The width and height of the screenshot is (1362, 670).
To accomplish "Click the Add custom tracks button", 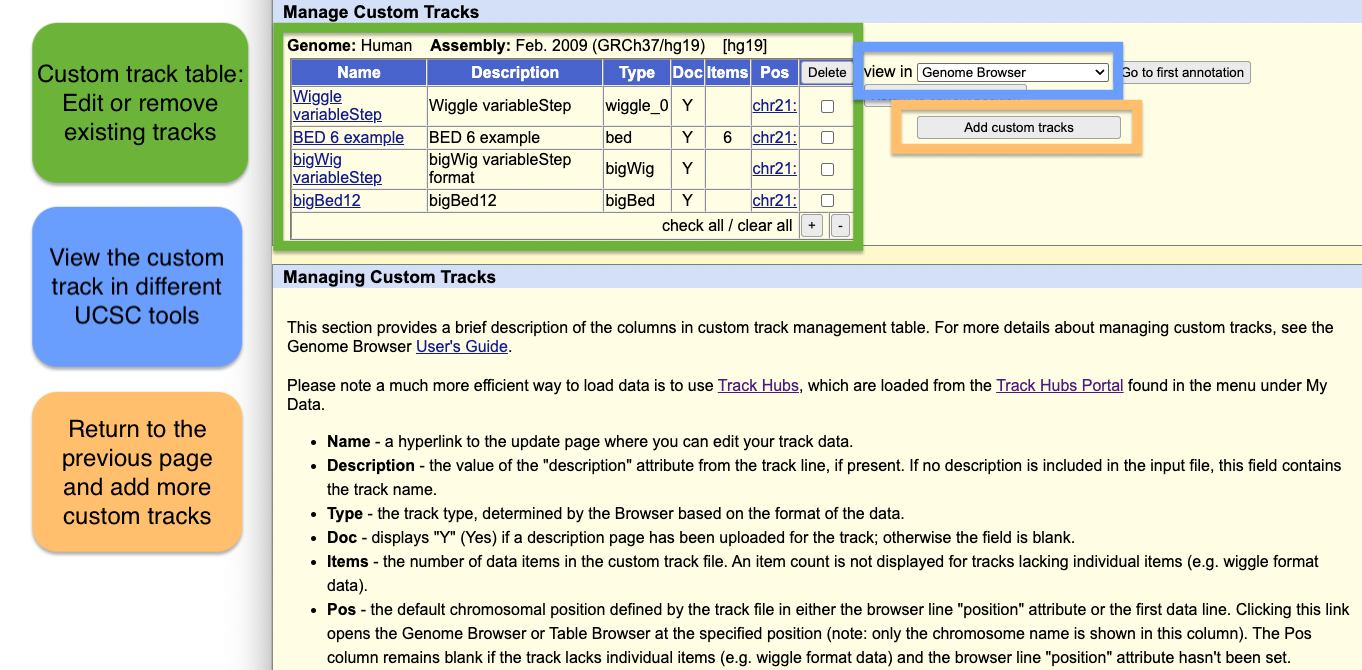I will (1018, 128).
